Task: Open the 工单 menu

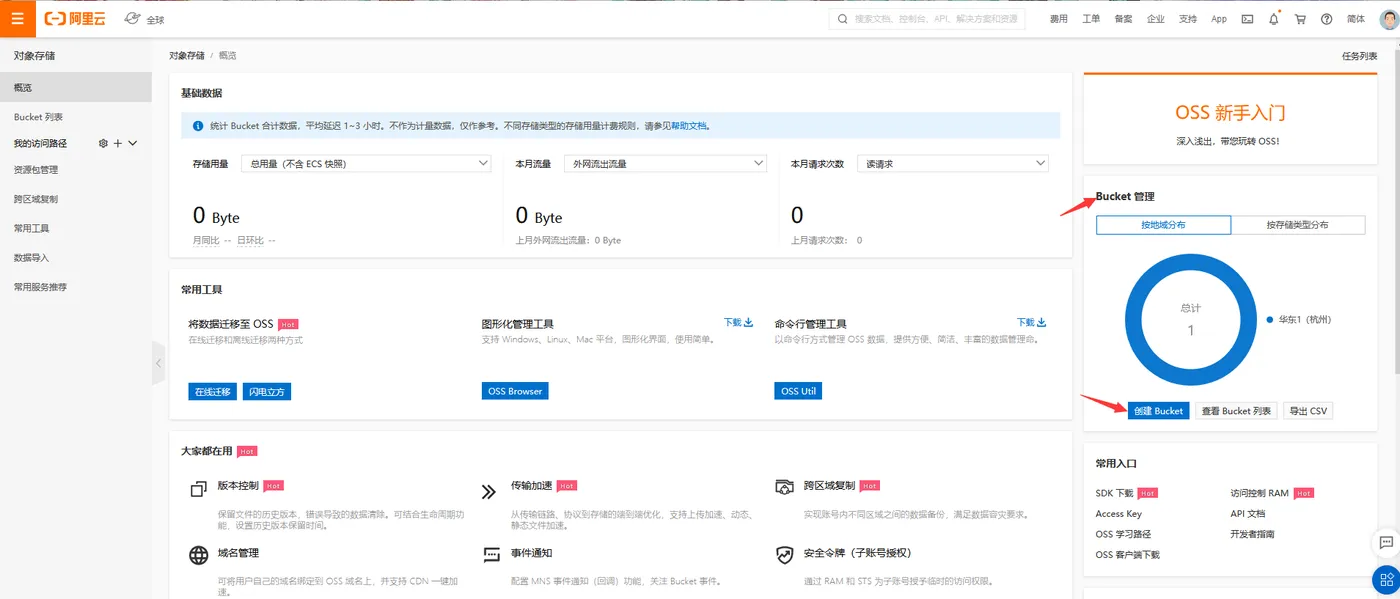Action: pos(1091,19)
